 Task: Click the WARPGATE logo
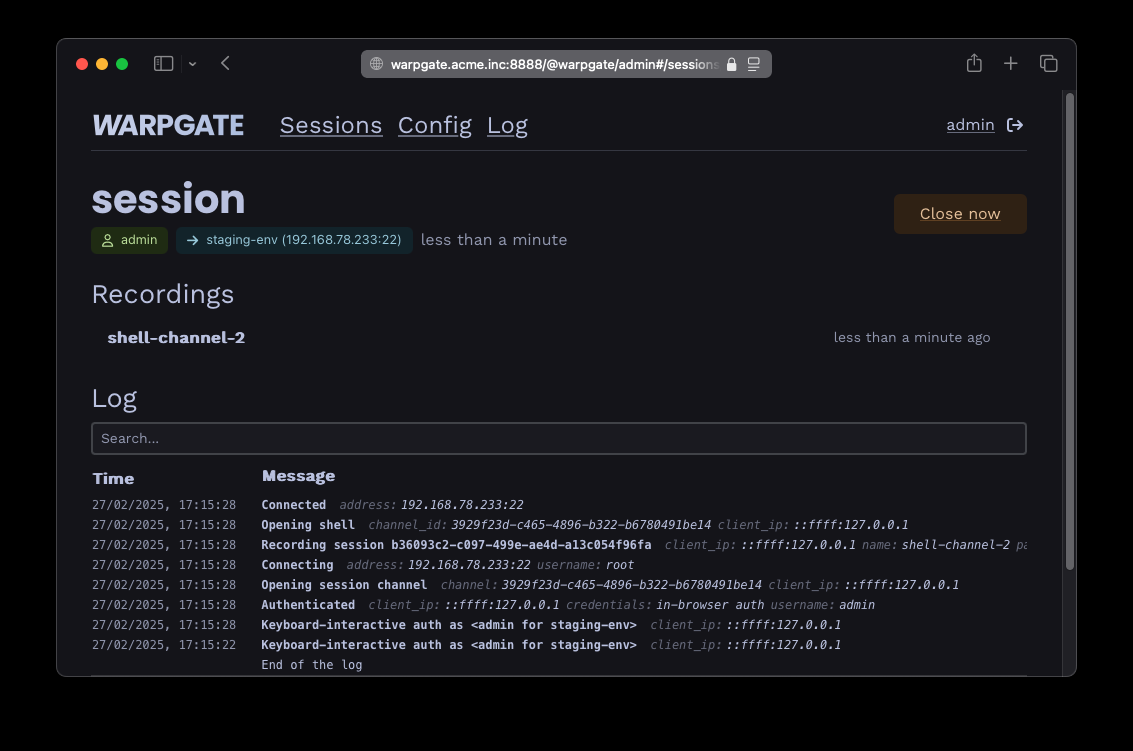(x=168, y=126)
